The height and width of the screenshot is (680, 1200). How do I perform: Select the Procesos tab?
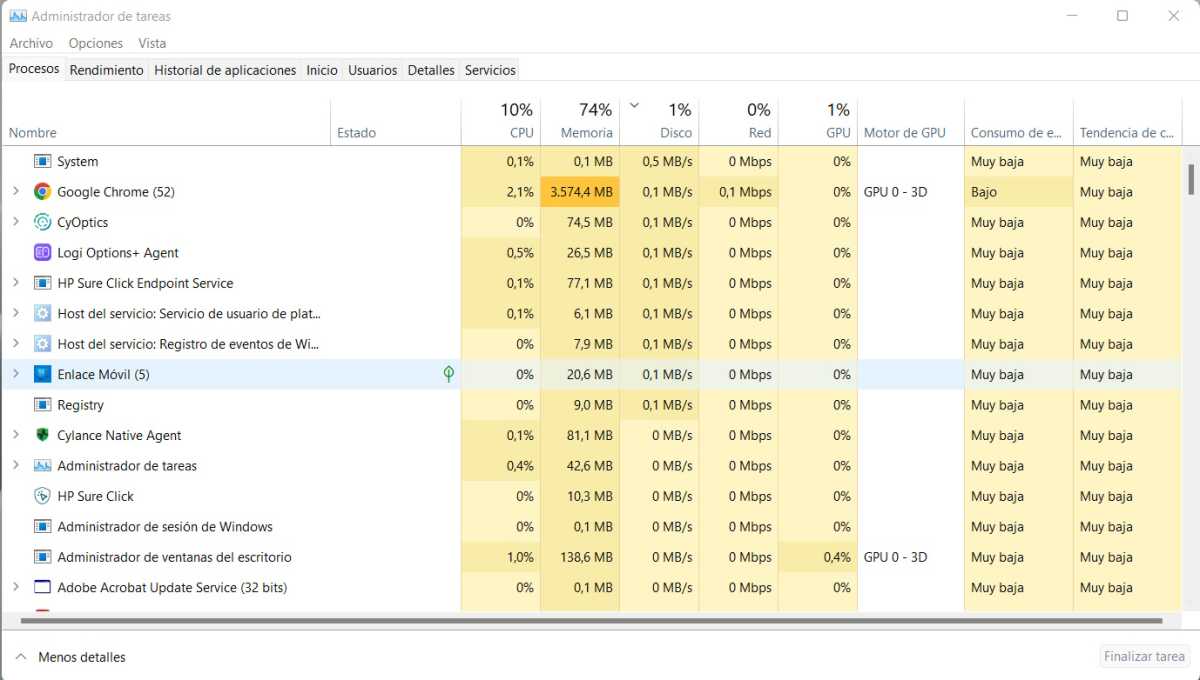(x=34, y=69)
